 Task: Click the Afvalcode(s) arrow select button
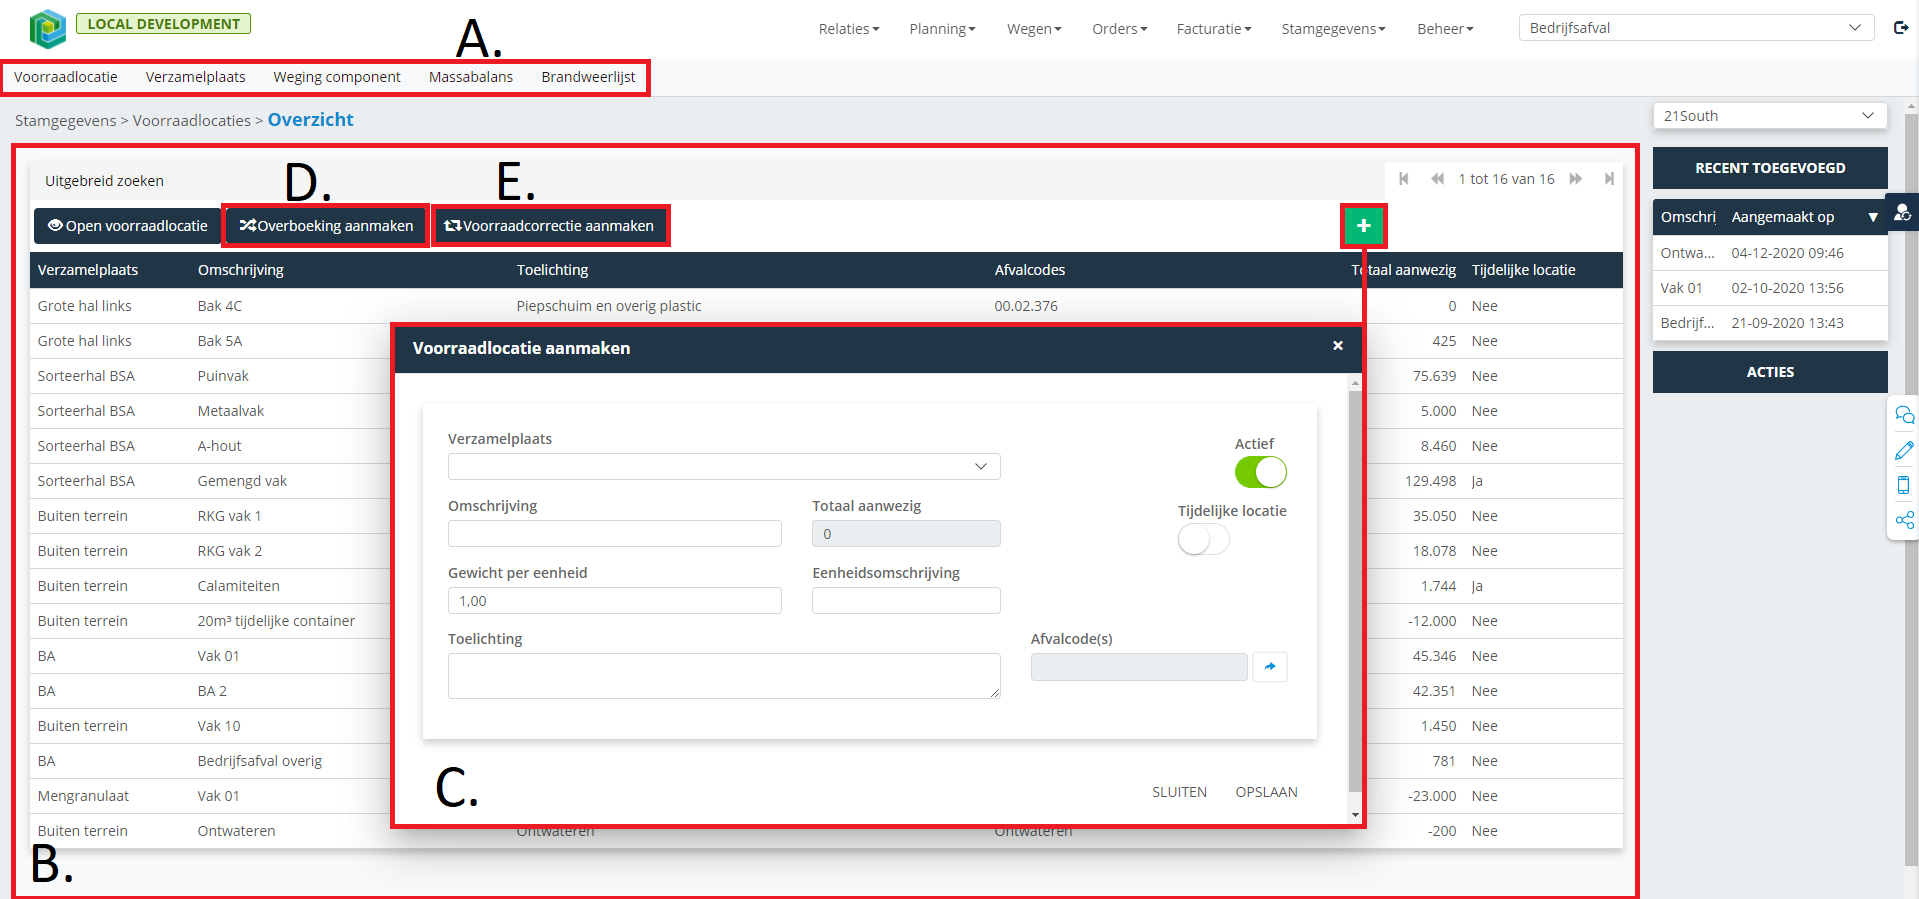point(1270,667)
